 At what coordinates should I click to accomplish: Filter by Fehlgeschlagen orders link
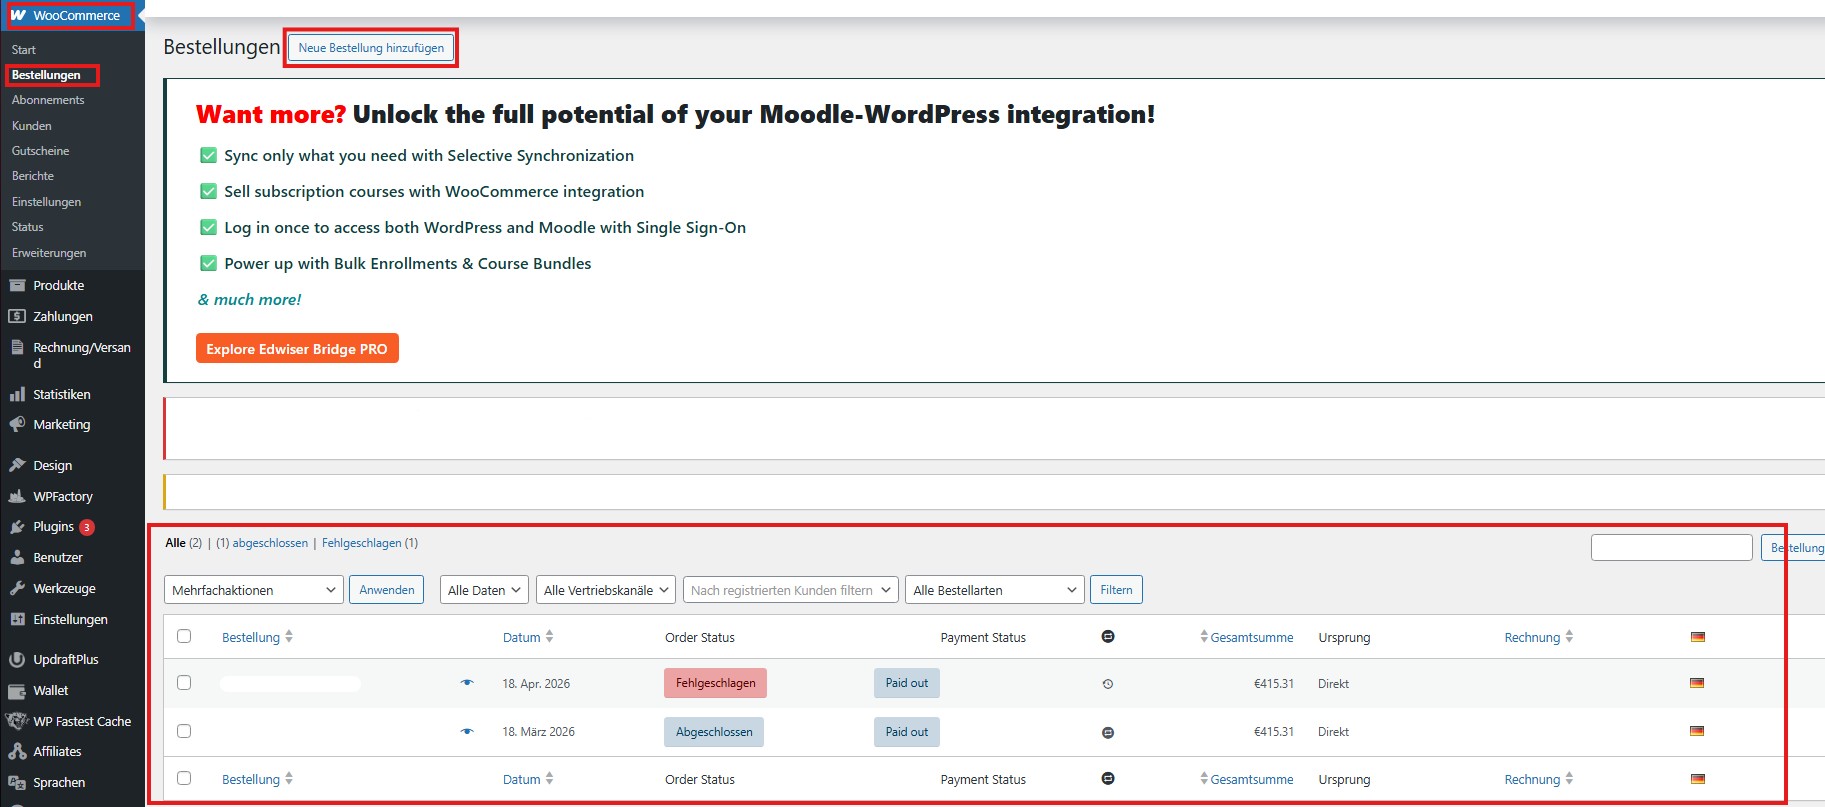click(x=362, y=543)
